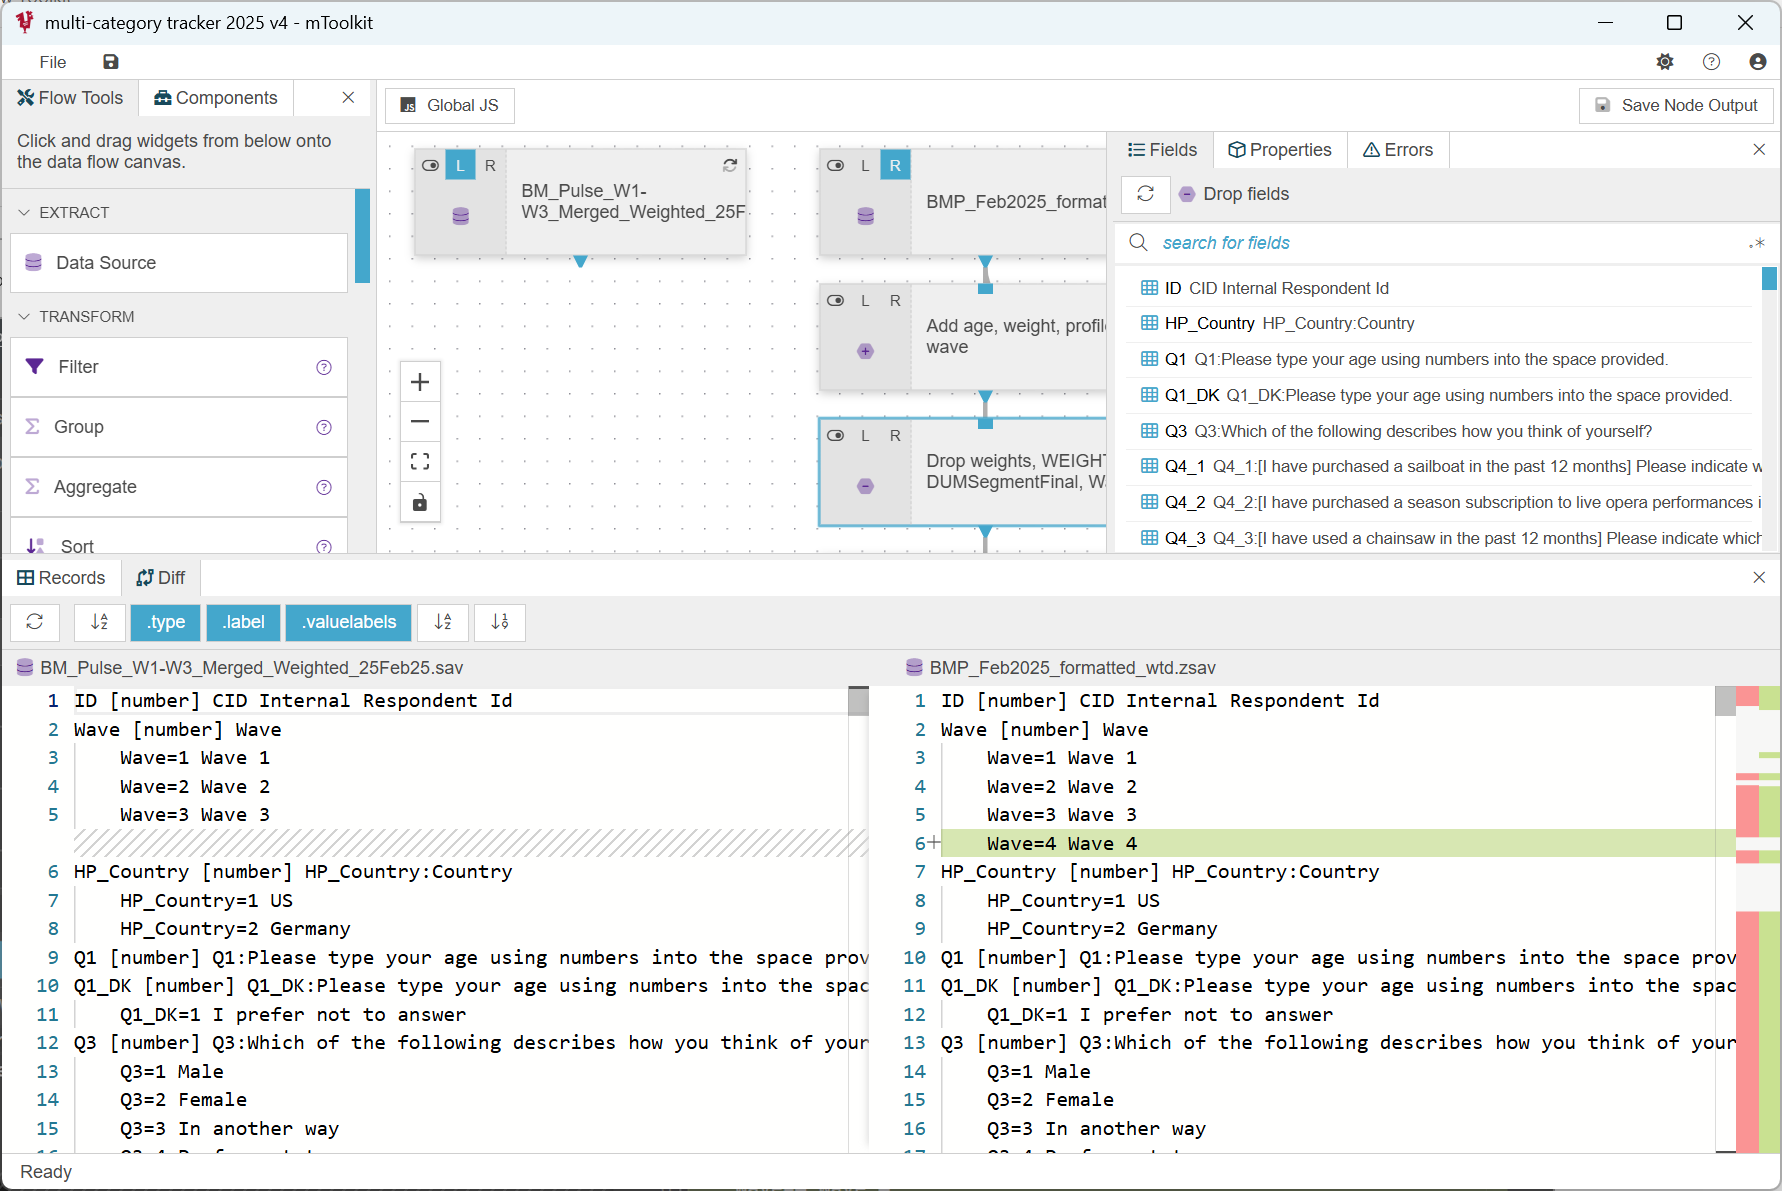Image resolution: width=1782 pixels, height=1191 pixels.
Task: Click the search for fields box
Action: (x=1440, y=243)
